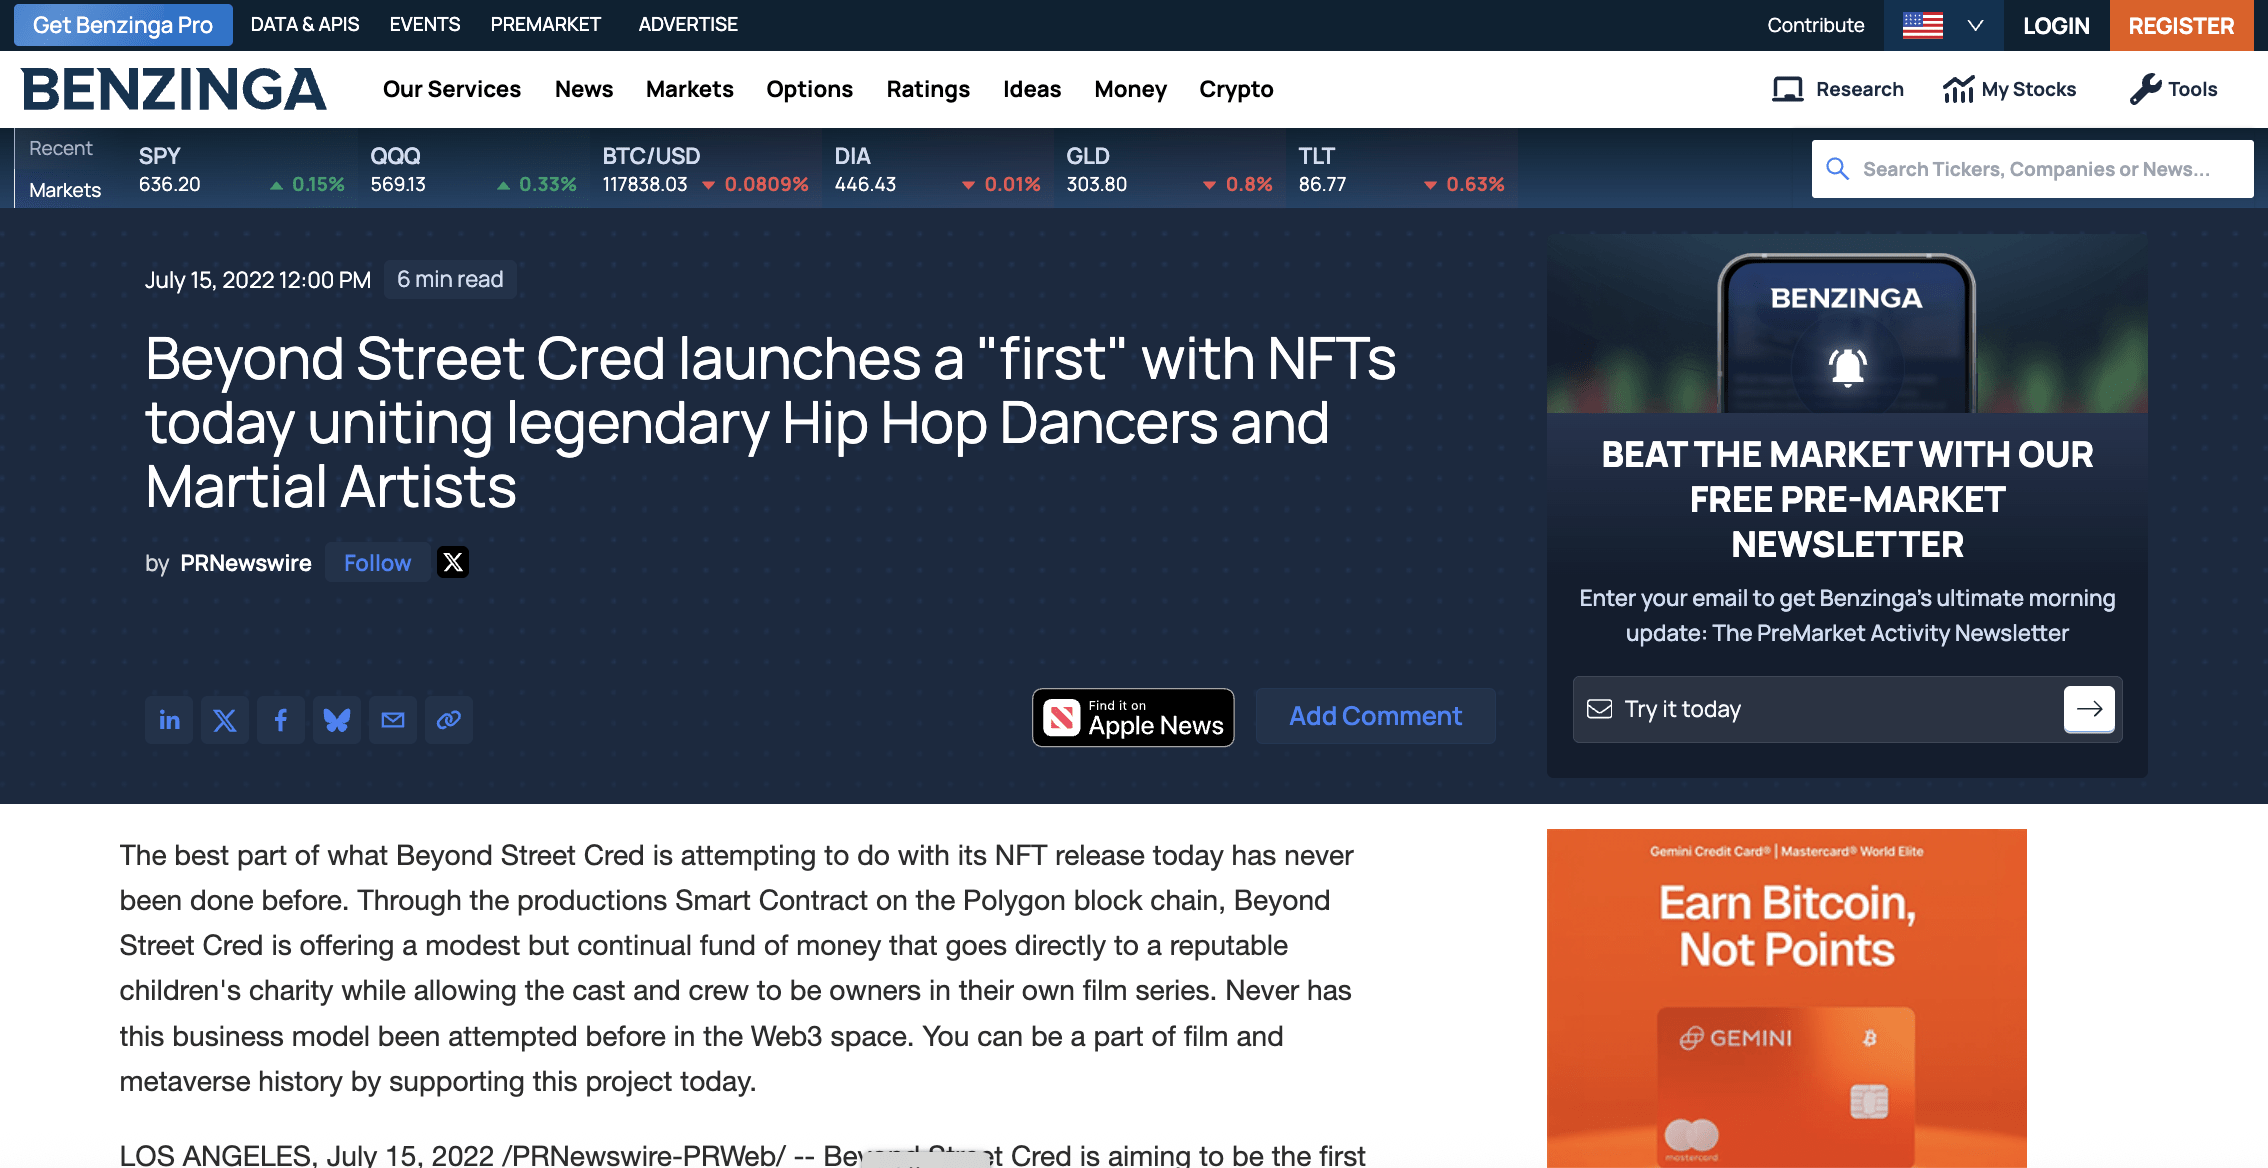Share article via X icon in share row
Viewport: 2268px width, 1168px height.
(225, 720)
